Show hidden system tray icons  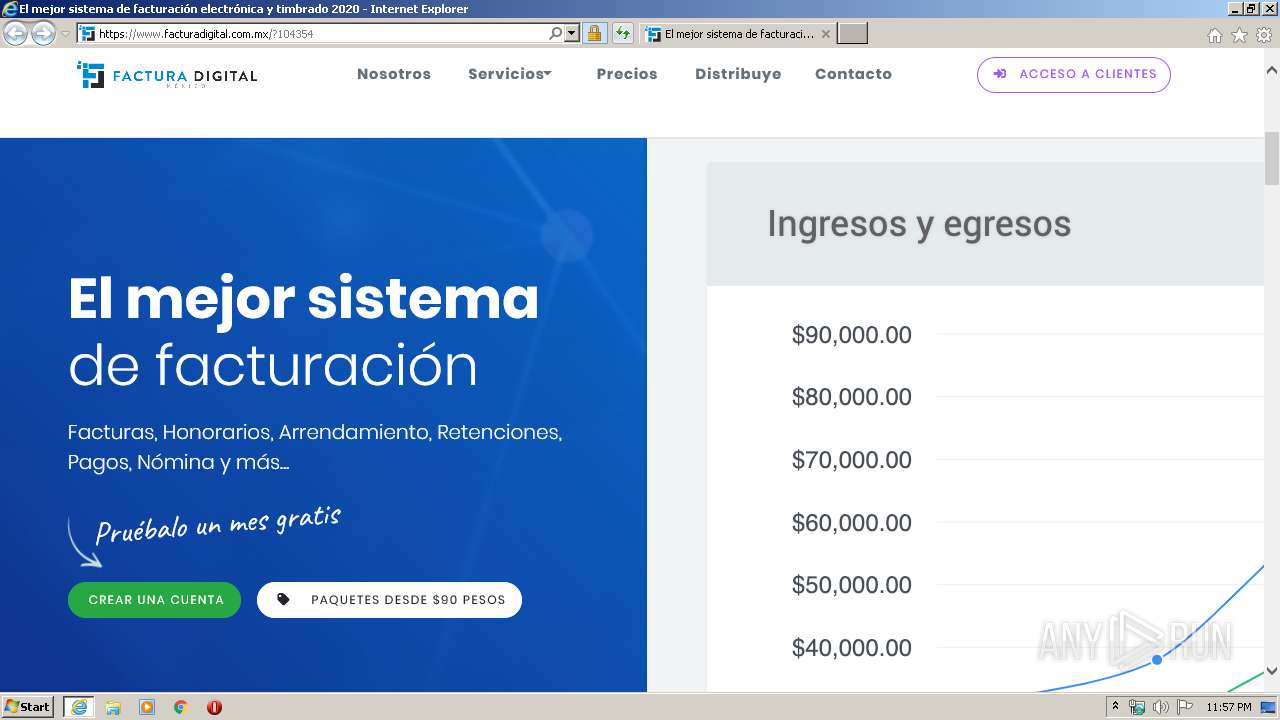pyautogui.click(x=1116, y=707)
